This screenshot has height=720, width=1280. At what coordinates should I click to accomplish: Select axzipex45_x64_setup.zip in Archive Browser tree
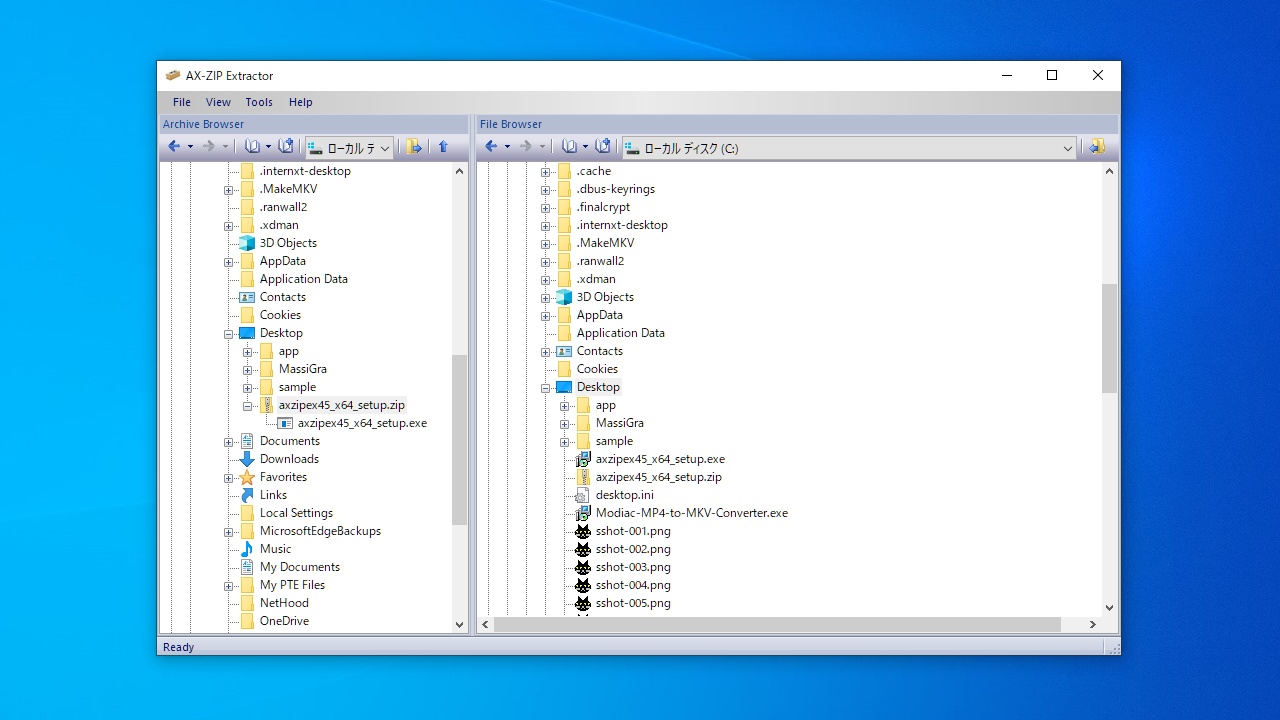[x=342, y=405]
